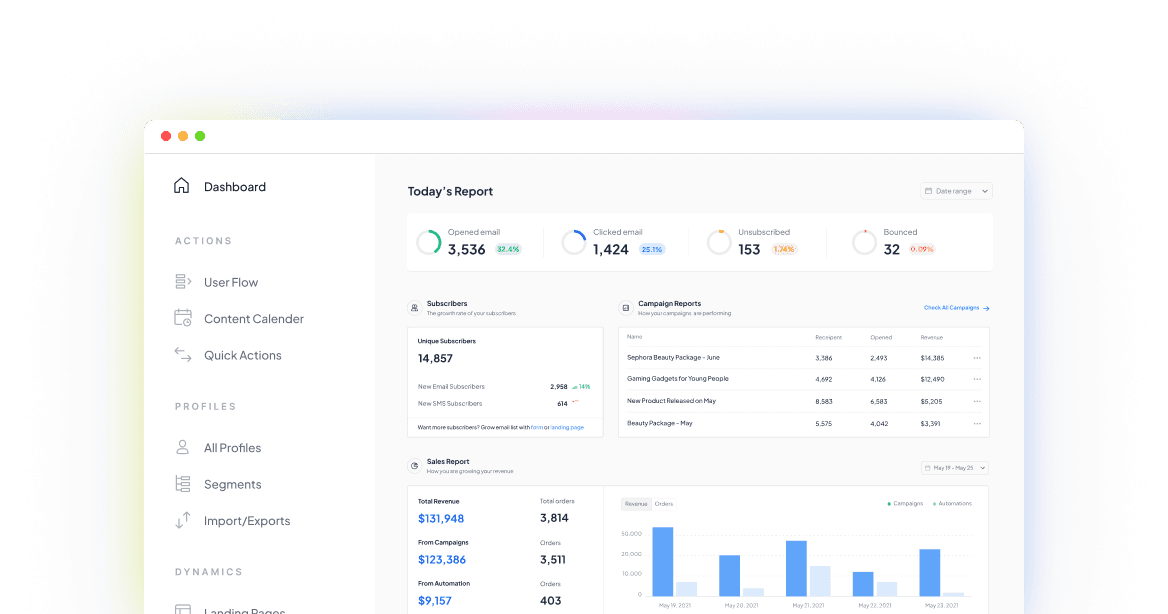Click the Dashboard home icon

click(181, 185)
